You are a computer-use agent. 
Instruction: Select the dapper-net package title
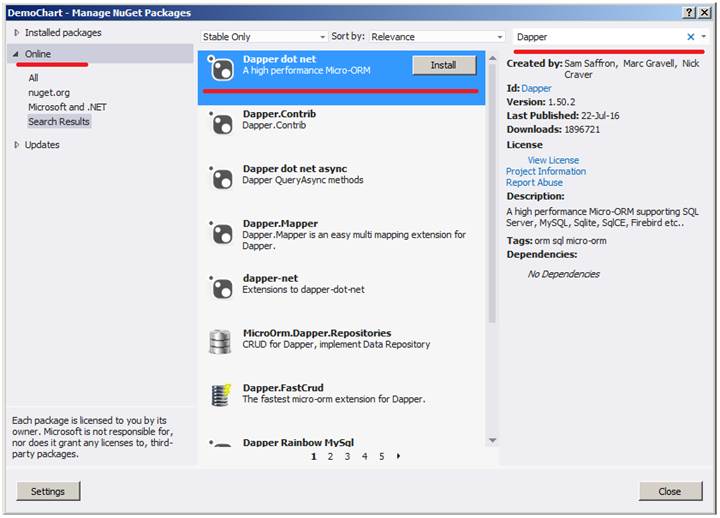click(x=270, y=278)
